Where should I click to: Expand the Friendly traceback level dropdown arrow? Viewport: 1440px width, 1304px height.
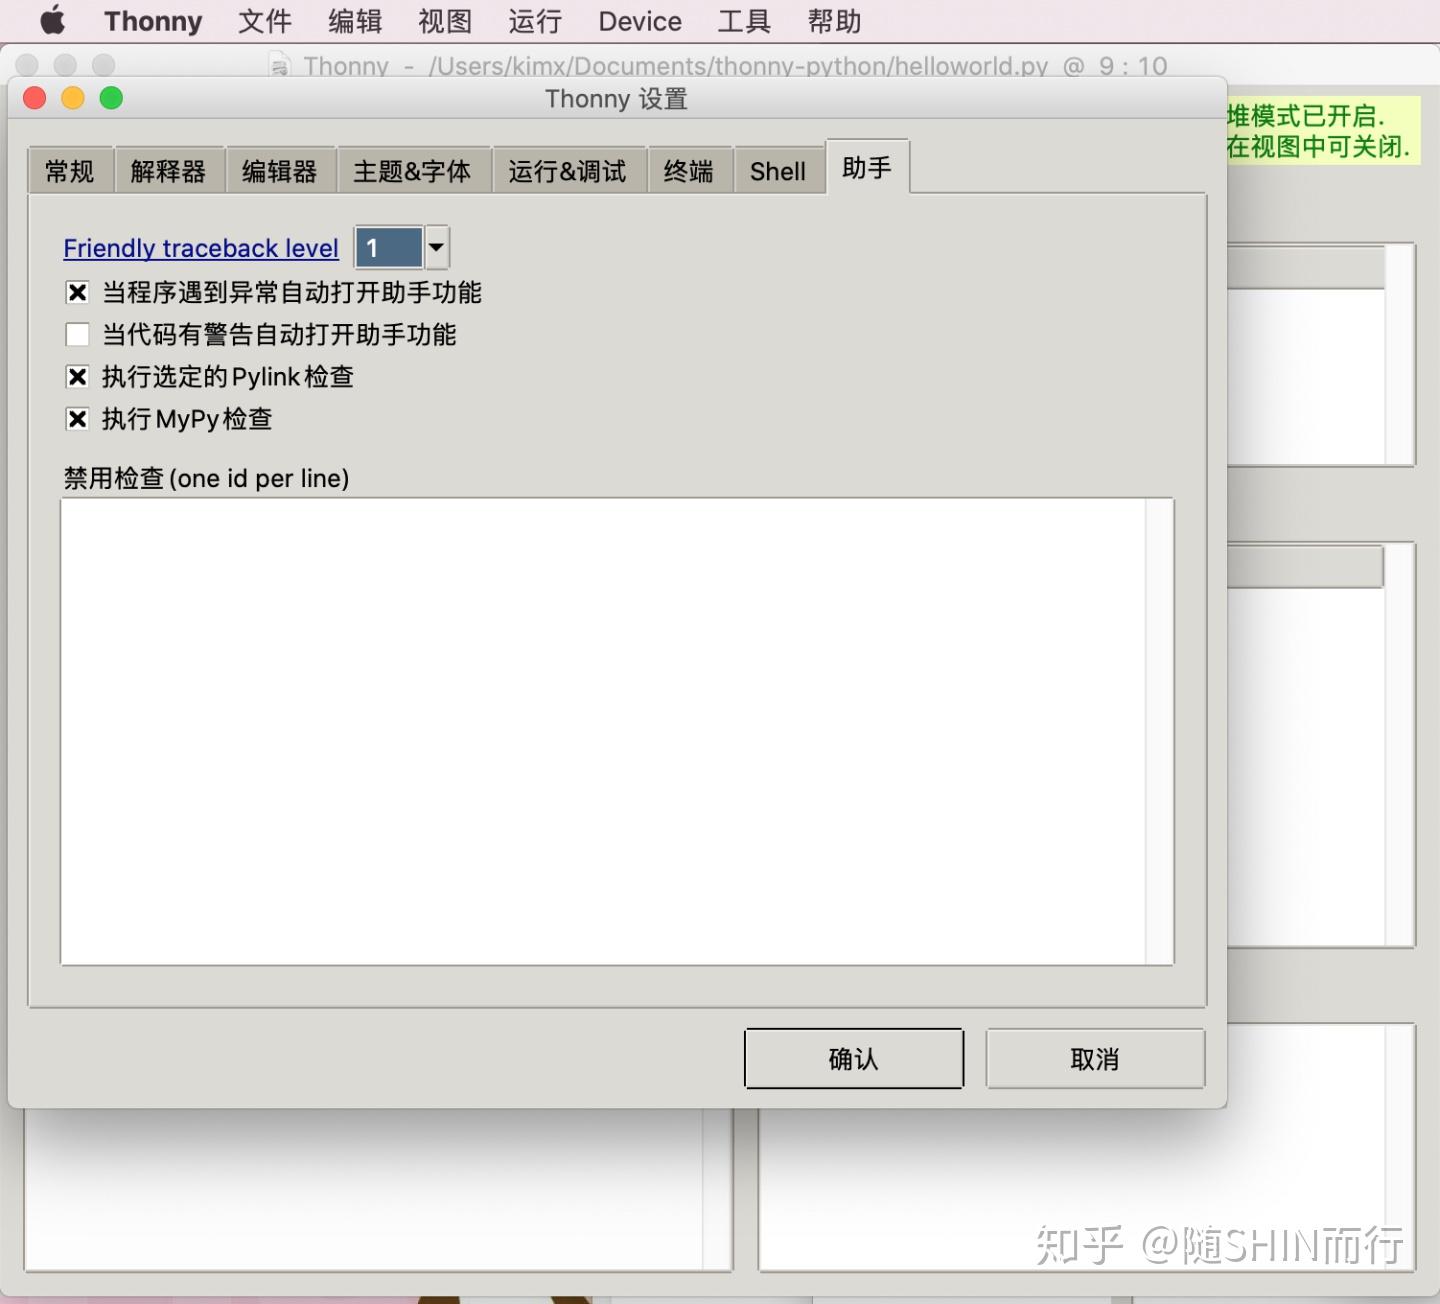pos(437,247)
